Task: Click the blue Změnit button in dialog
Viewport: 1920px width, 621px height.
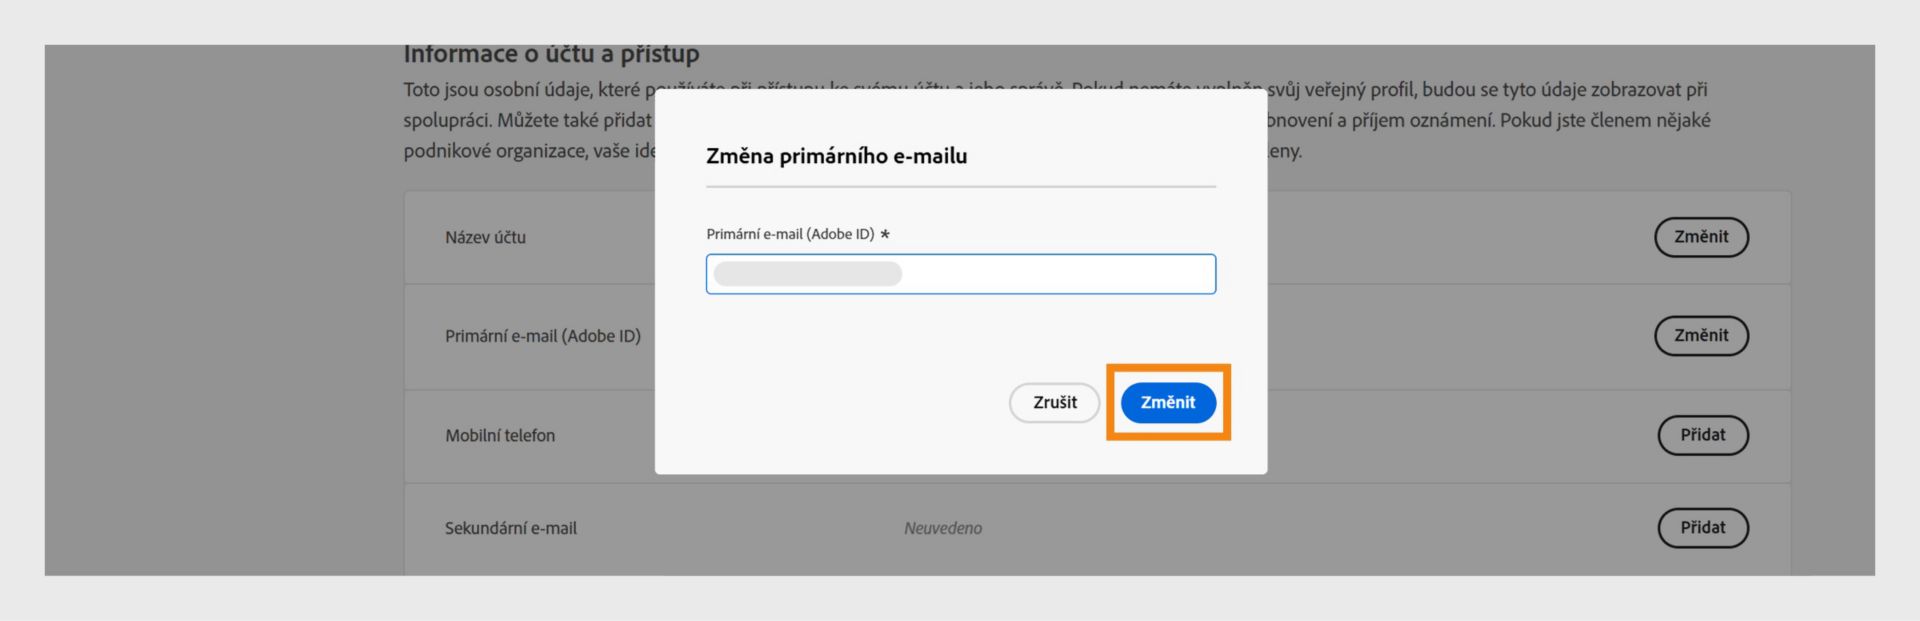Action: (1167, 402)
